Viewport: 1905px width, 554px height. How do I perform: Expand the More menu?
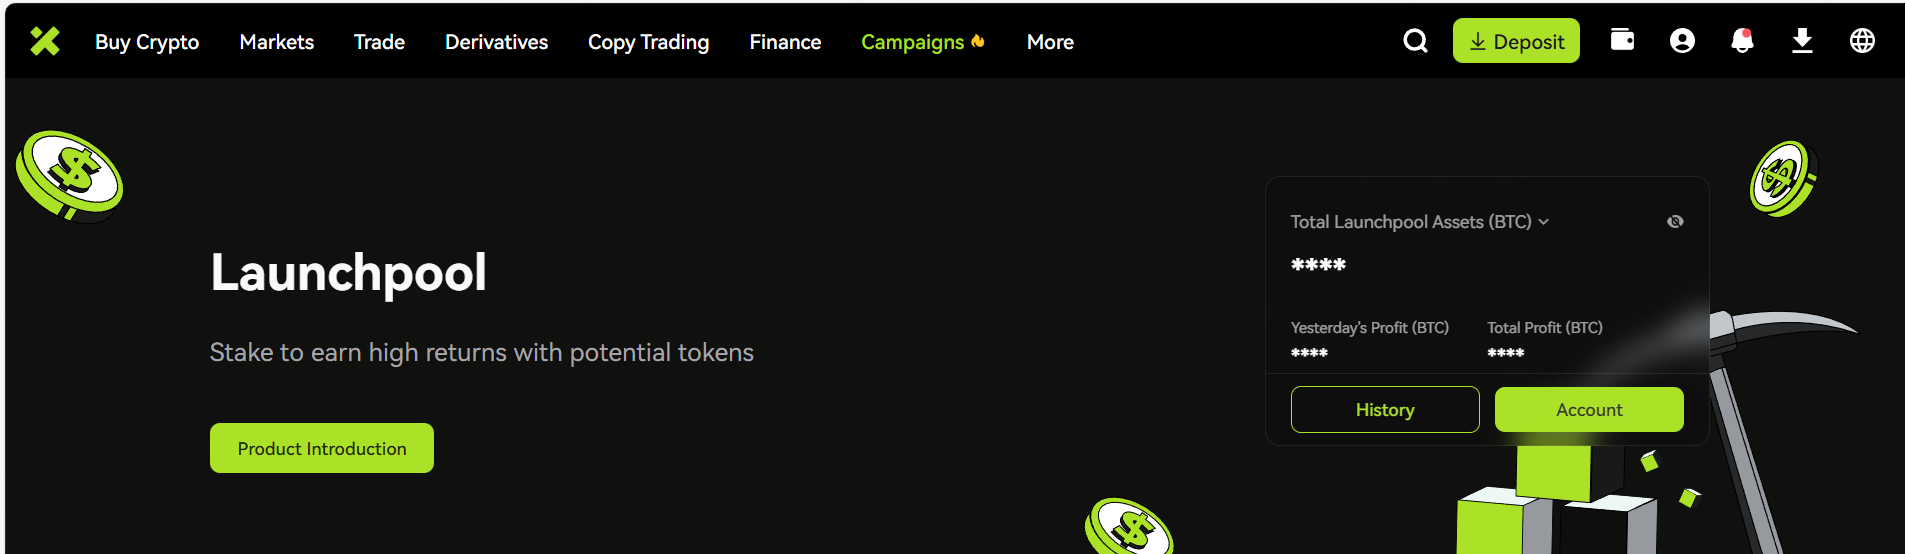[x=1050, y=42]
